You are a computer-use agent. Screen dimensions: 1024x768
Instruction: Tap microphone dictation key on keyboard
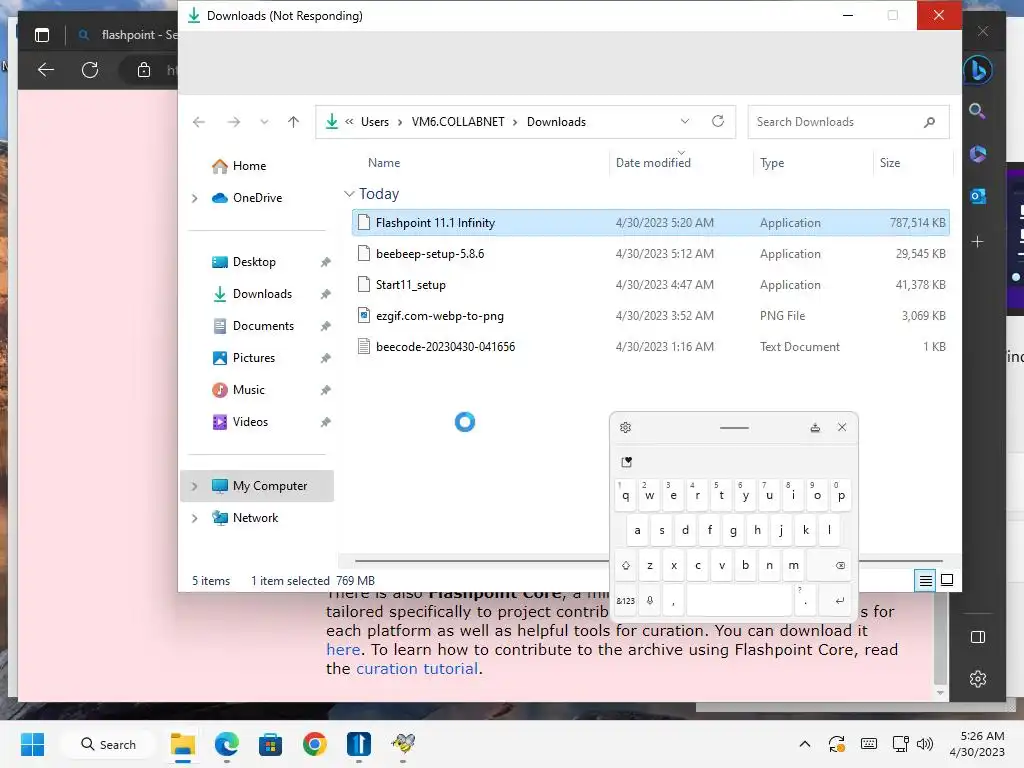point(650,601)
